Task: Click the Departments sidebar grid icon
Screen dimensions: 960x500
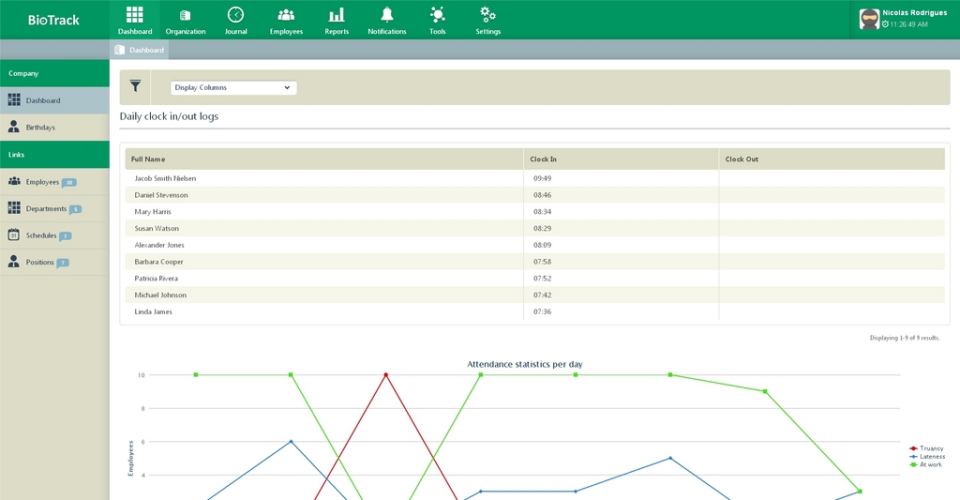Action: point(14,208)
